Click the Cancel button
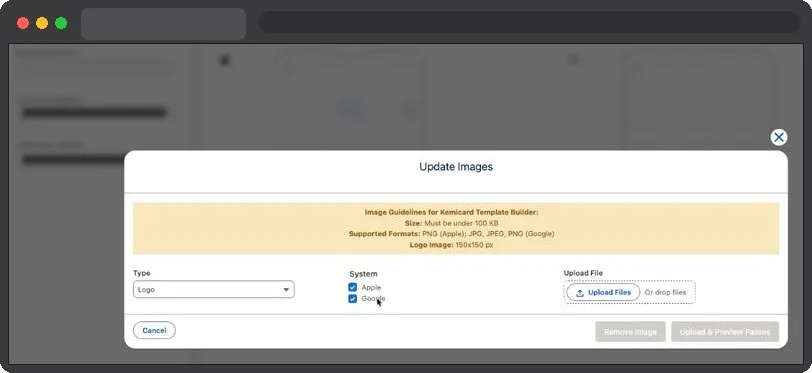The height and width of the screenshot is (373, 812). pyautogui.click(x=154, y=331)
